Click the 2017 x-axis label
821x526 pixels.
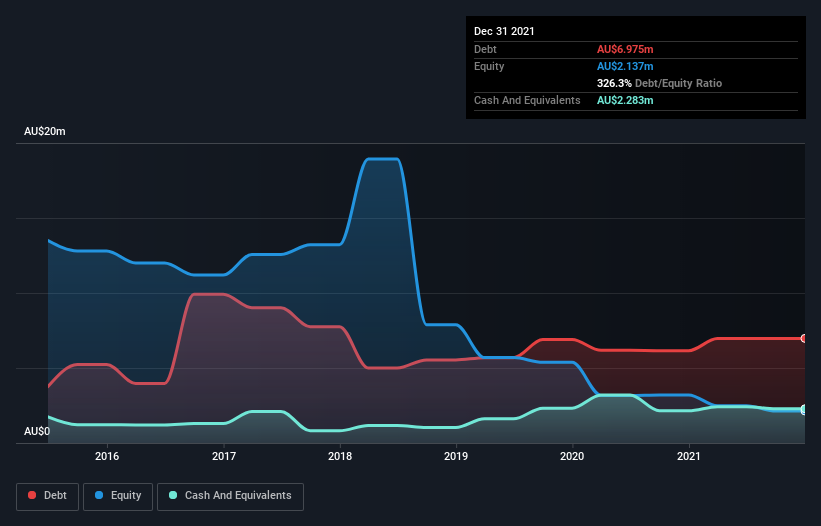pyautogui.click(x=224, y=456)
